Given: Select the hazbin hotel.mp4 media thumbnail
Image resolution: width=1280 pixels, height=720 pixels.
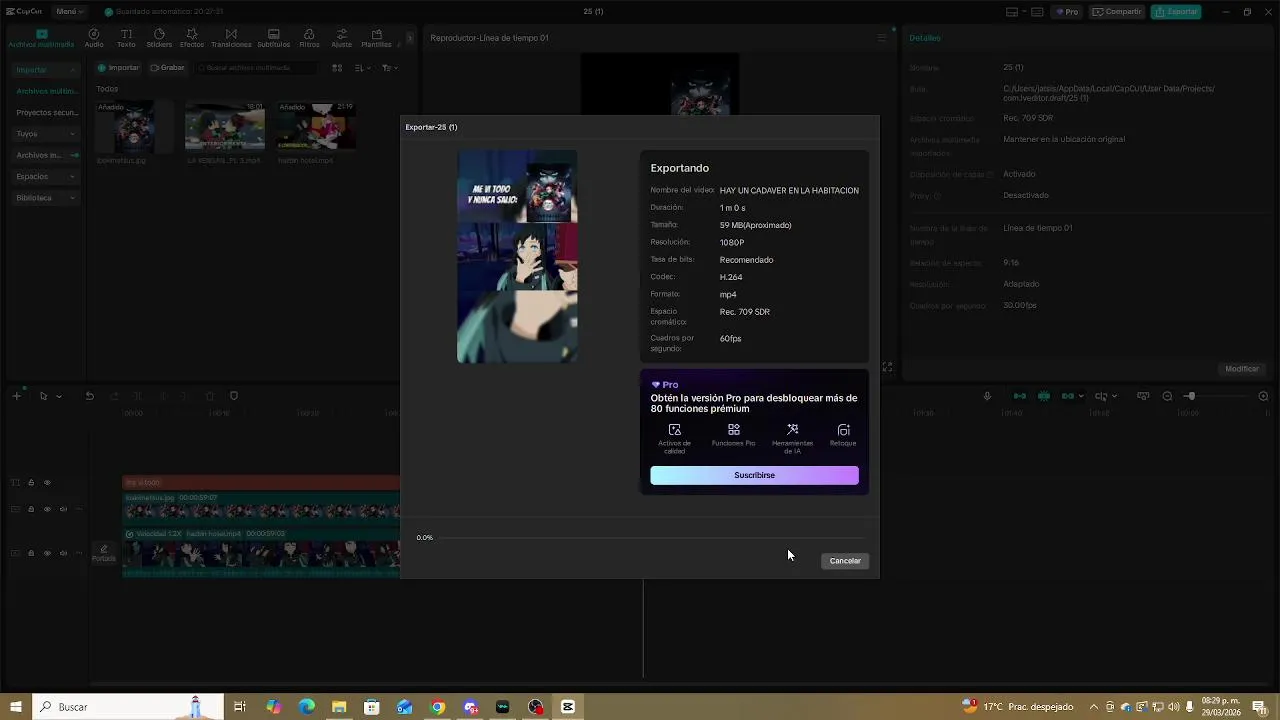Looking at the screenshot, I should pos(316,125).
